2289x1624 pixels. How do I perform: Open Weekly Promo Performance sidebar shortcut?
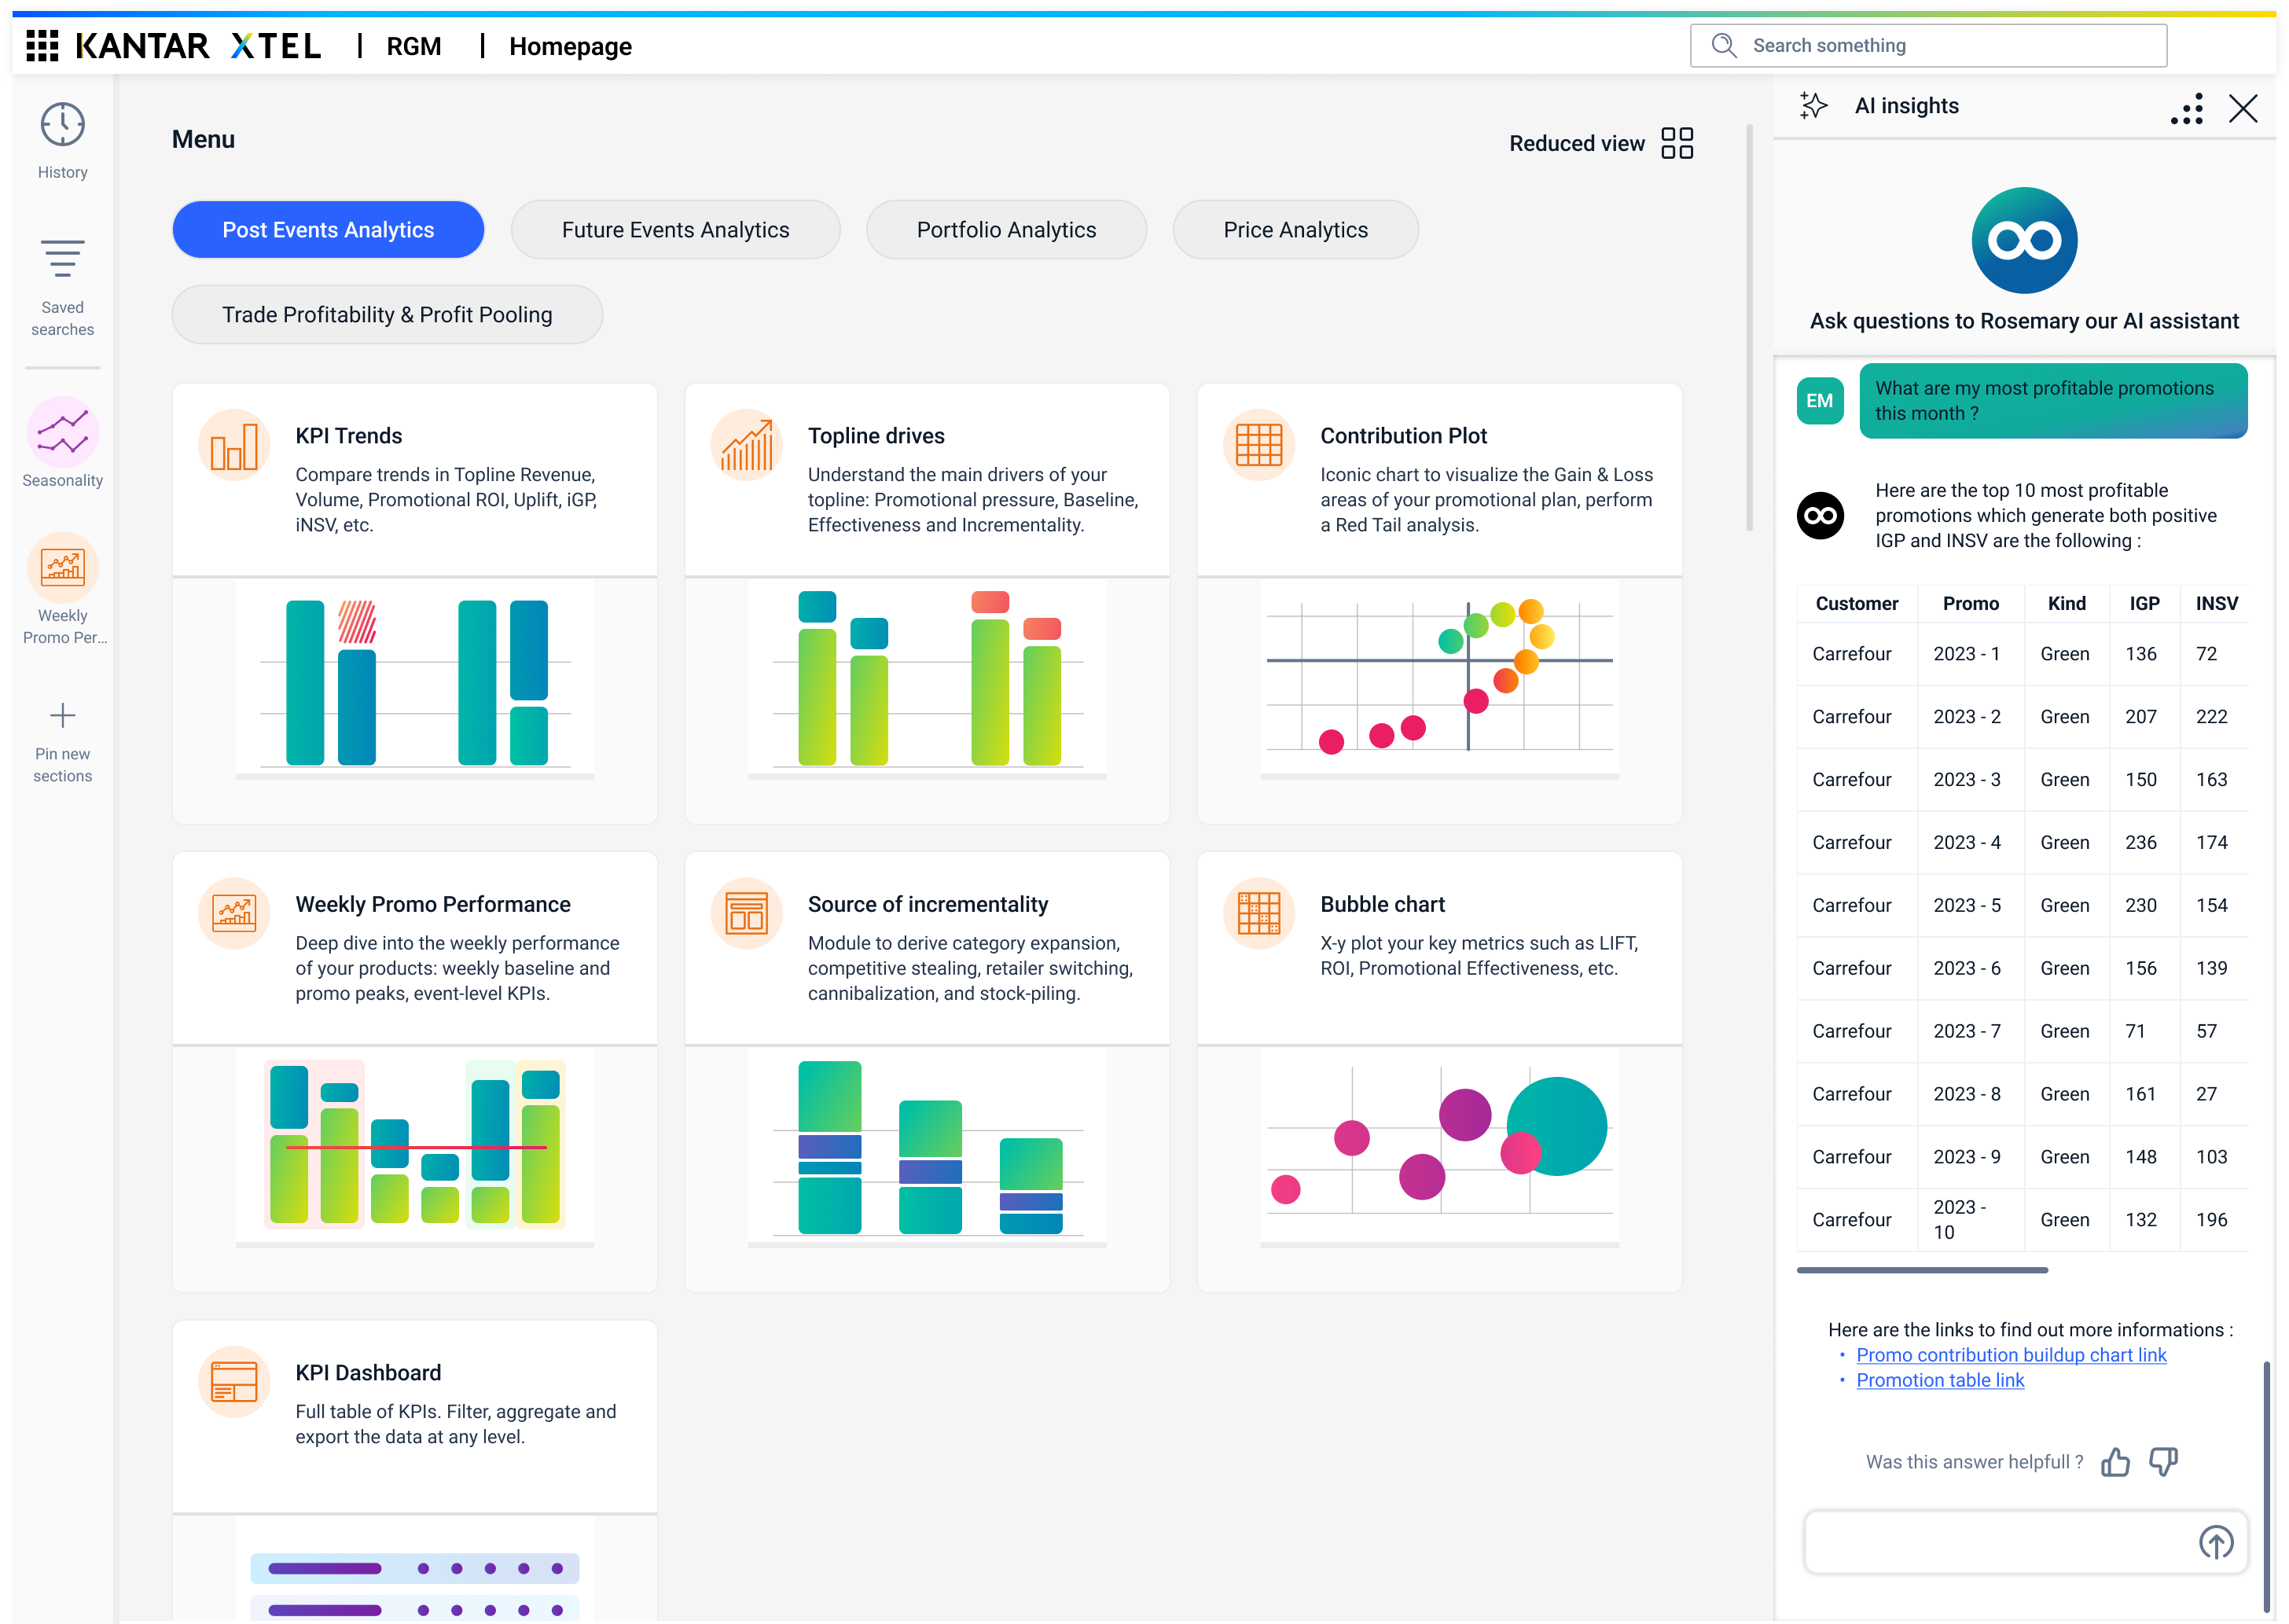(x=62, y=567)
